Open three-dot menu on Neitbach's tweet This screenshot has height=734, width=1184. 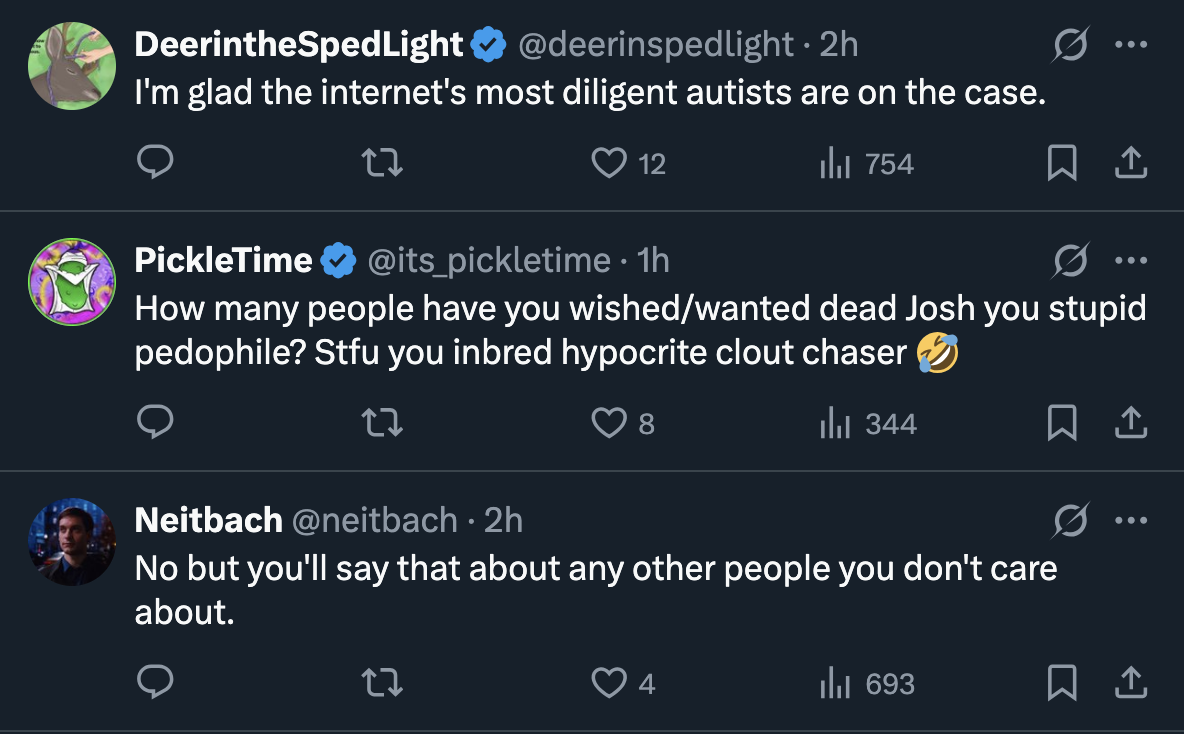(x=1131, y=520)
